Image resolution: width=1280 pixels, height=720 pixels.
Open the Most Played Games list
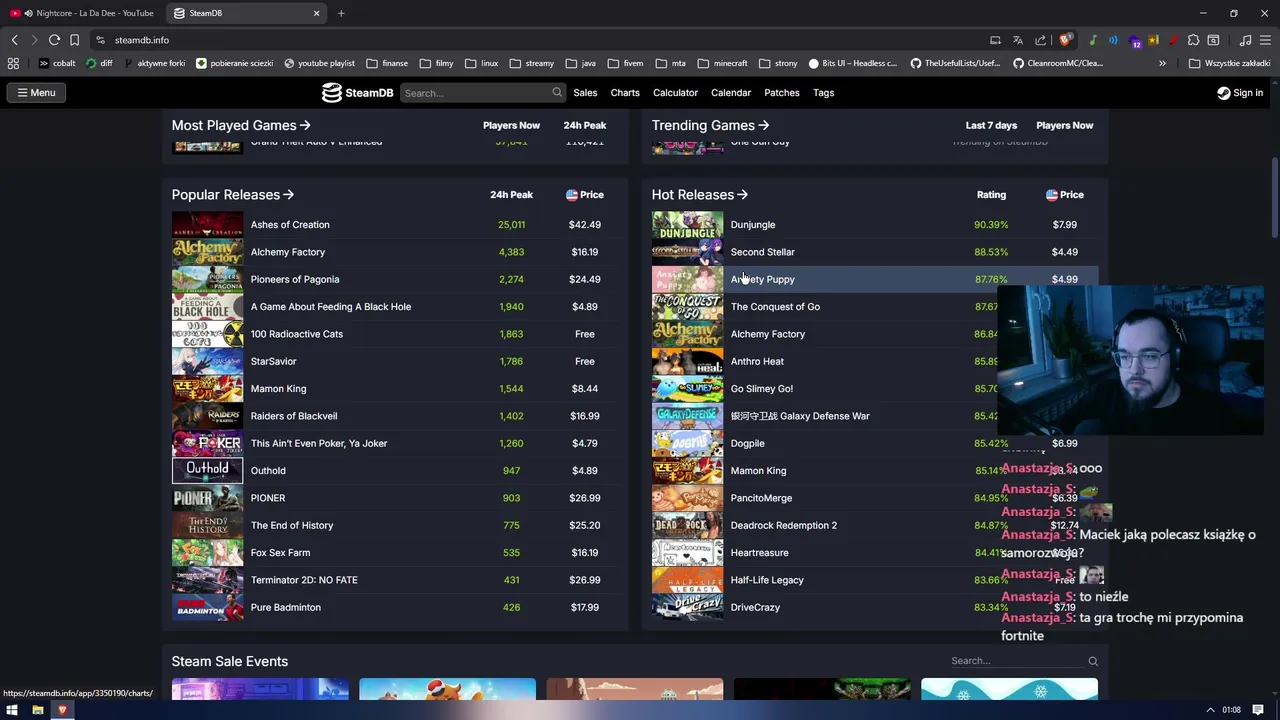click(241, 125)
